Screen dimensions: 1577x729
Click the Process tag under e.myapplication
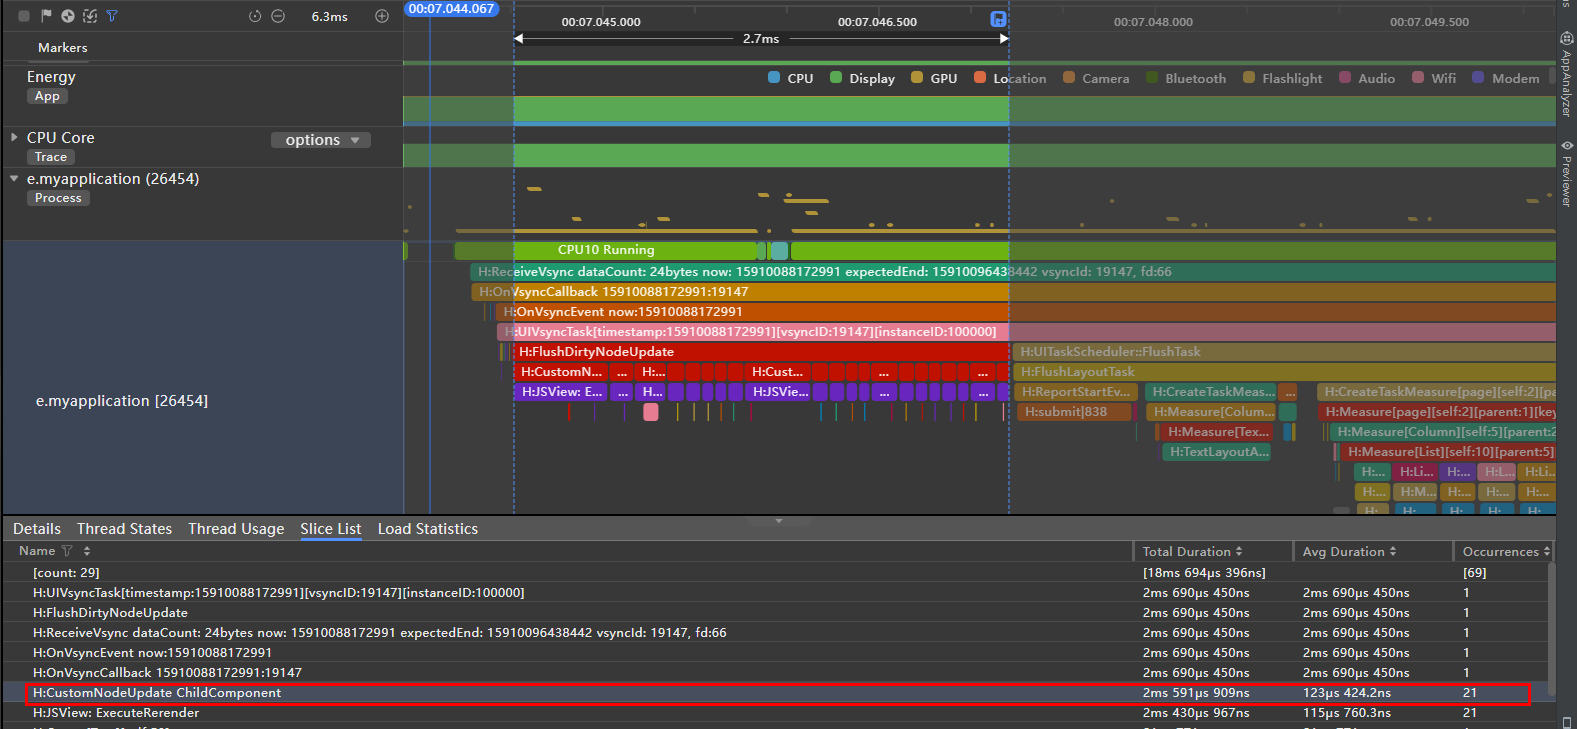pos(58,198)
